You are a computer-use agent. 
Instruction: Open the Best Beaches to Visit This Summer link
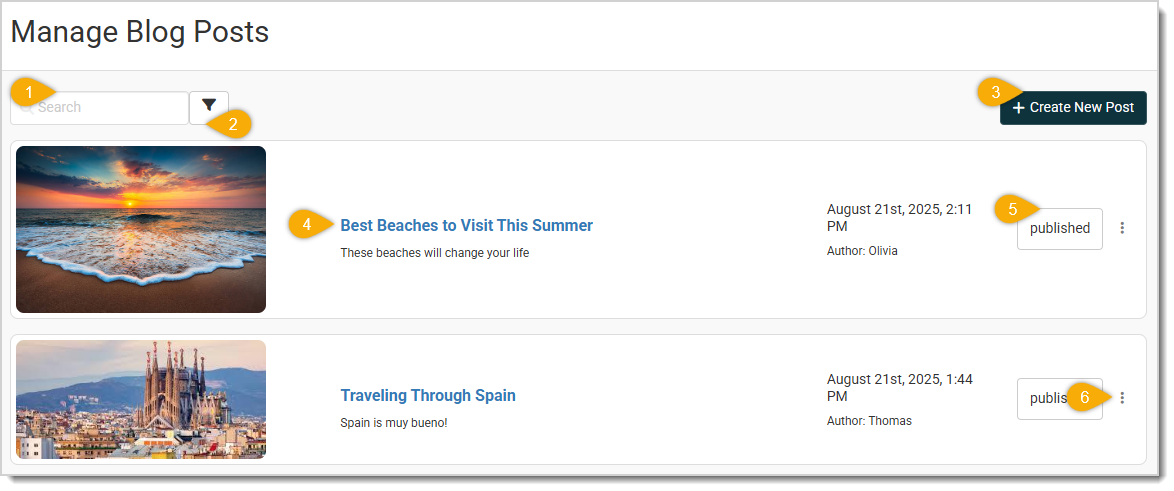coord(466,226)
